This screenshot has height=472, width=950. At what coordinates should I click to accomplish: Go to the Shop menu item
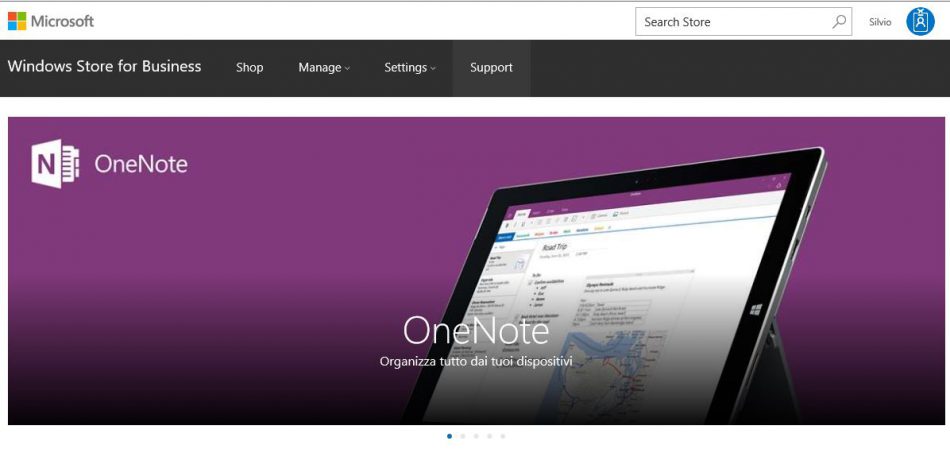250,68
